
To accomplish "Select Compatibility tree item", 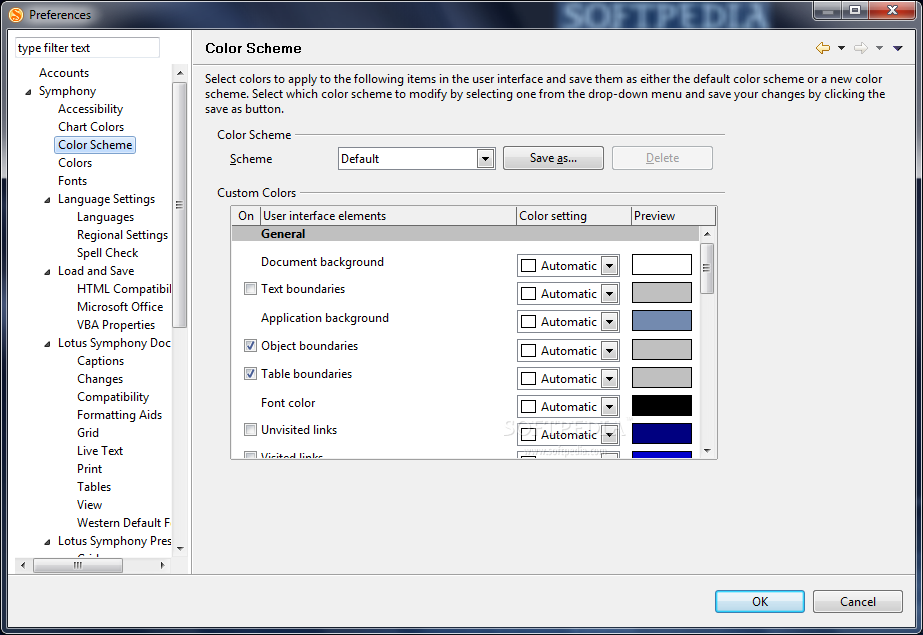I will pyautogui.click(x=112, y=397).
